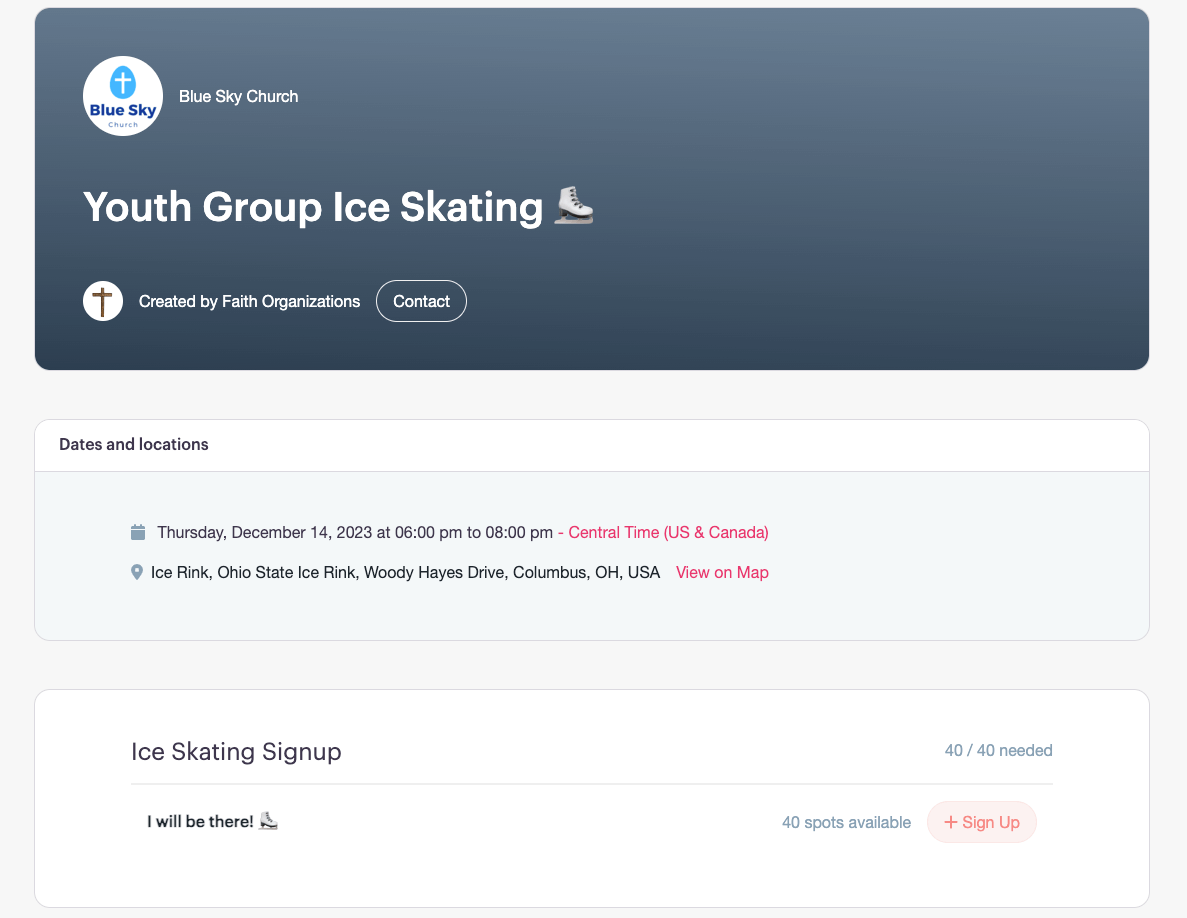Click the Blue Sky Church logo
Image resolution: width=1187 pixels, height=918 pixels.
(x=122, y=96)
